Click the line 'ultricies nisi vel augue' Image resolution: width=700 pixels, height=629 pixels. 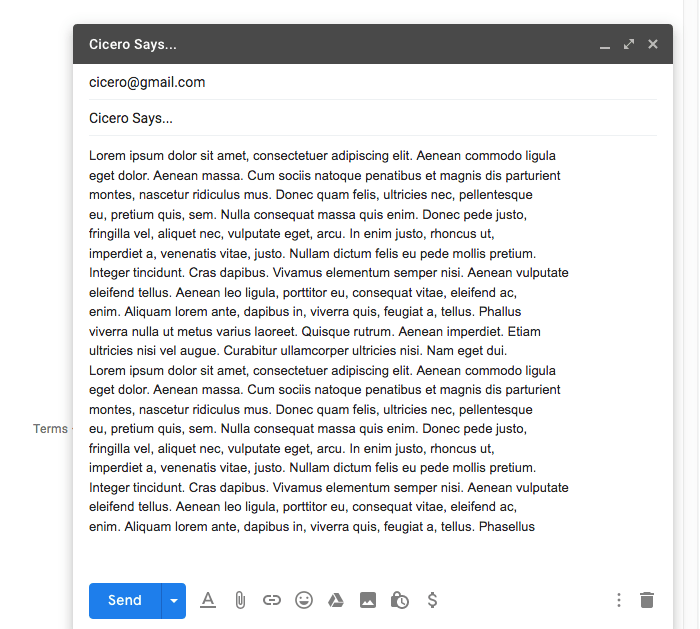coord(154,351)
